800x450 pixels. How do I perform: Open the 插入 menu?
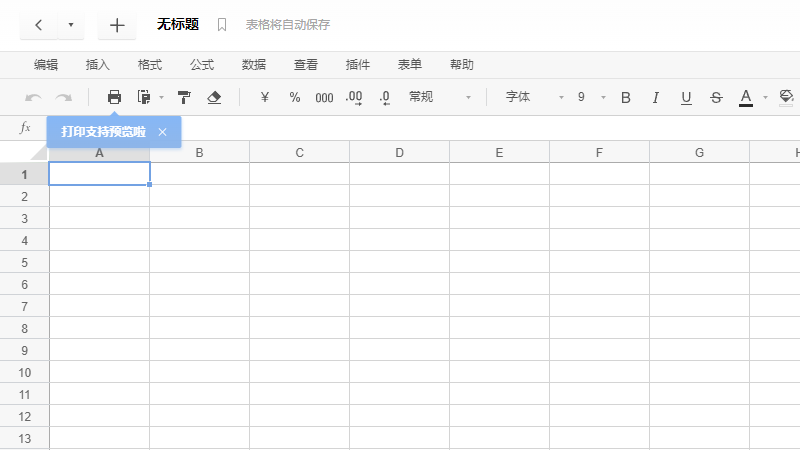[x=98, y=65]
